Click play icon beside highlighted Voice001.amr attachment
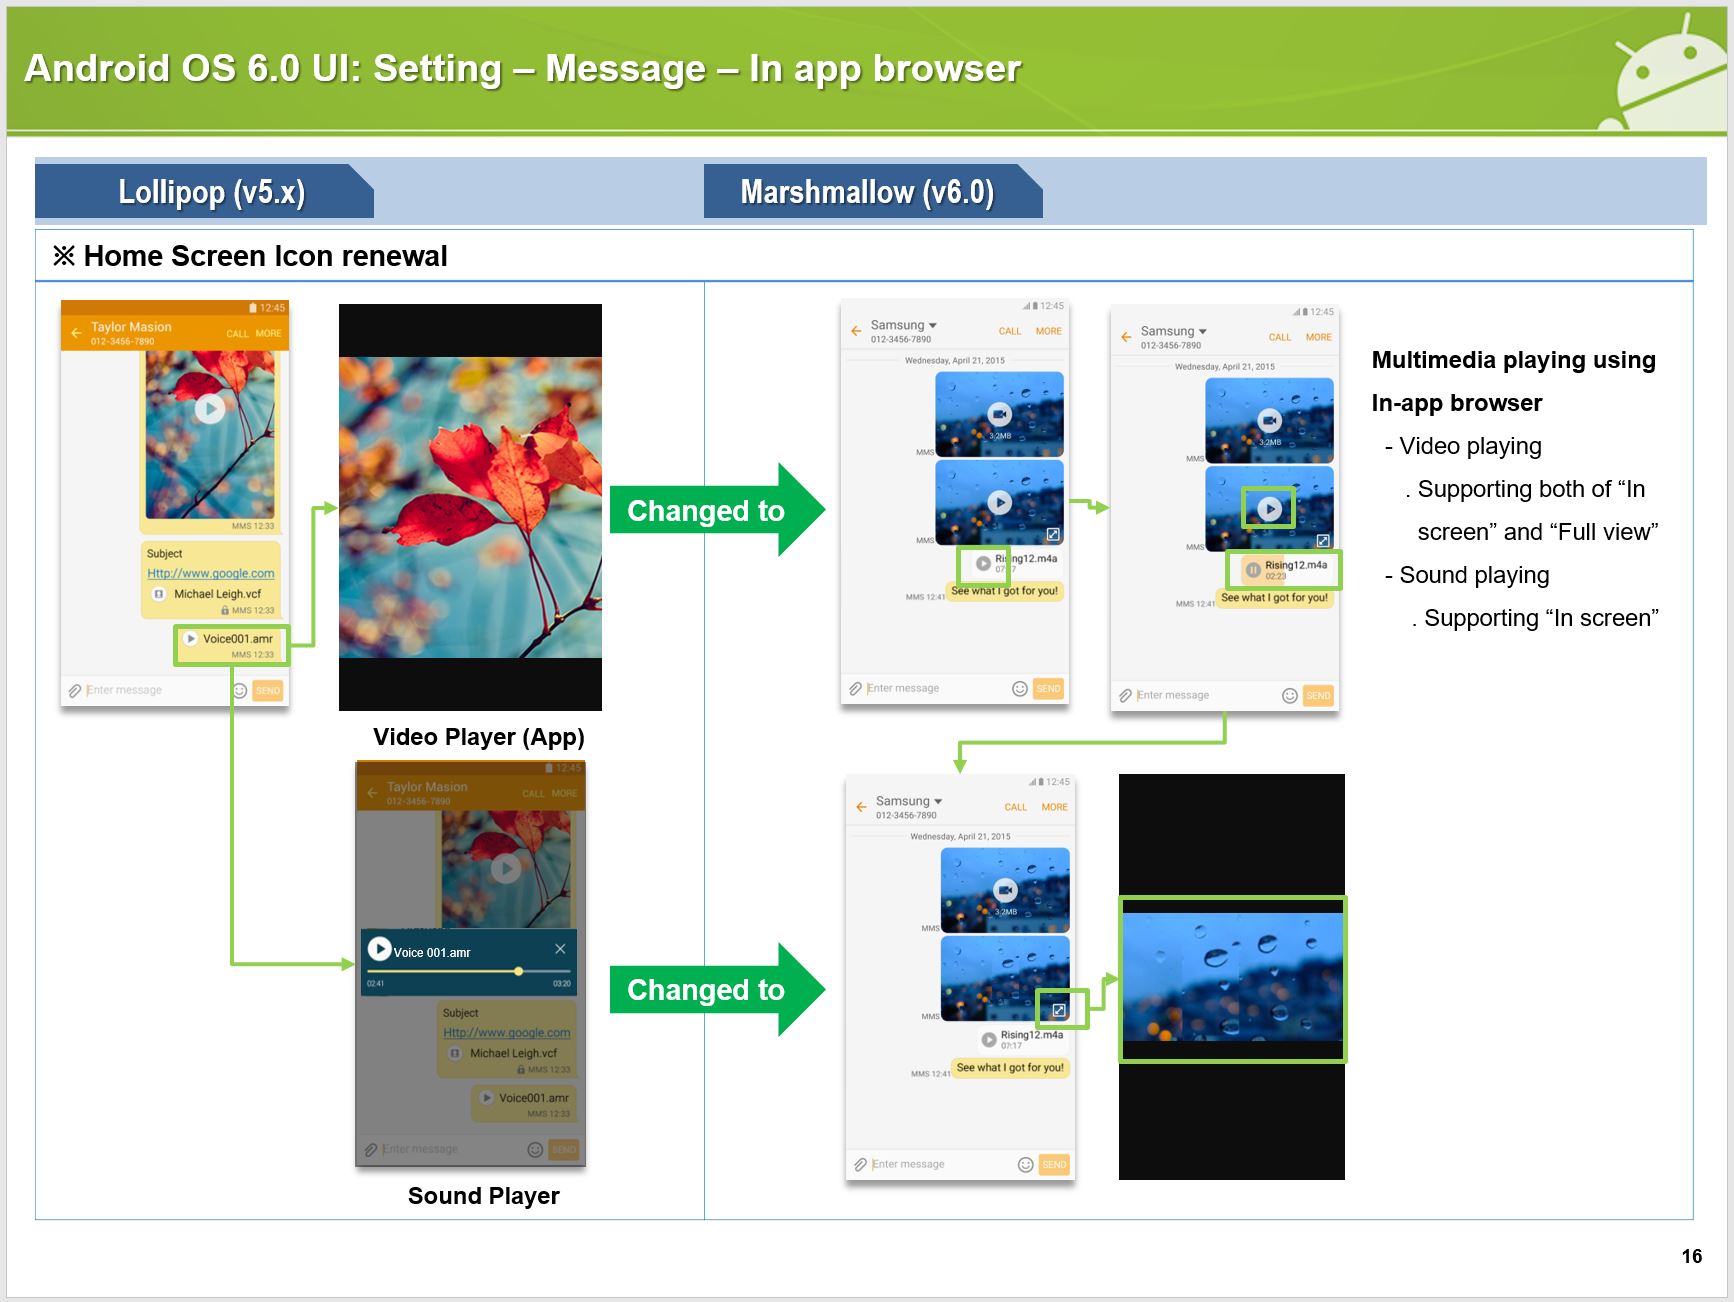 click(x=190, y=639)
